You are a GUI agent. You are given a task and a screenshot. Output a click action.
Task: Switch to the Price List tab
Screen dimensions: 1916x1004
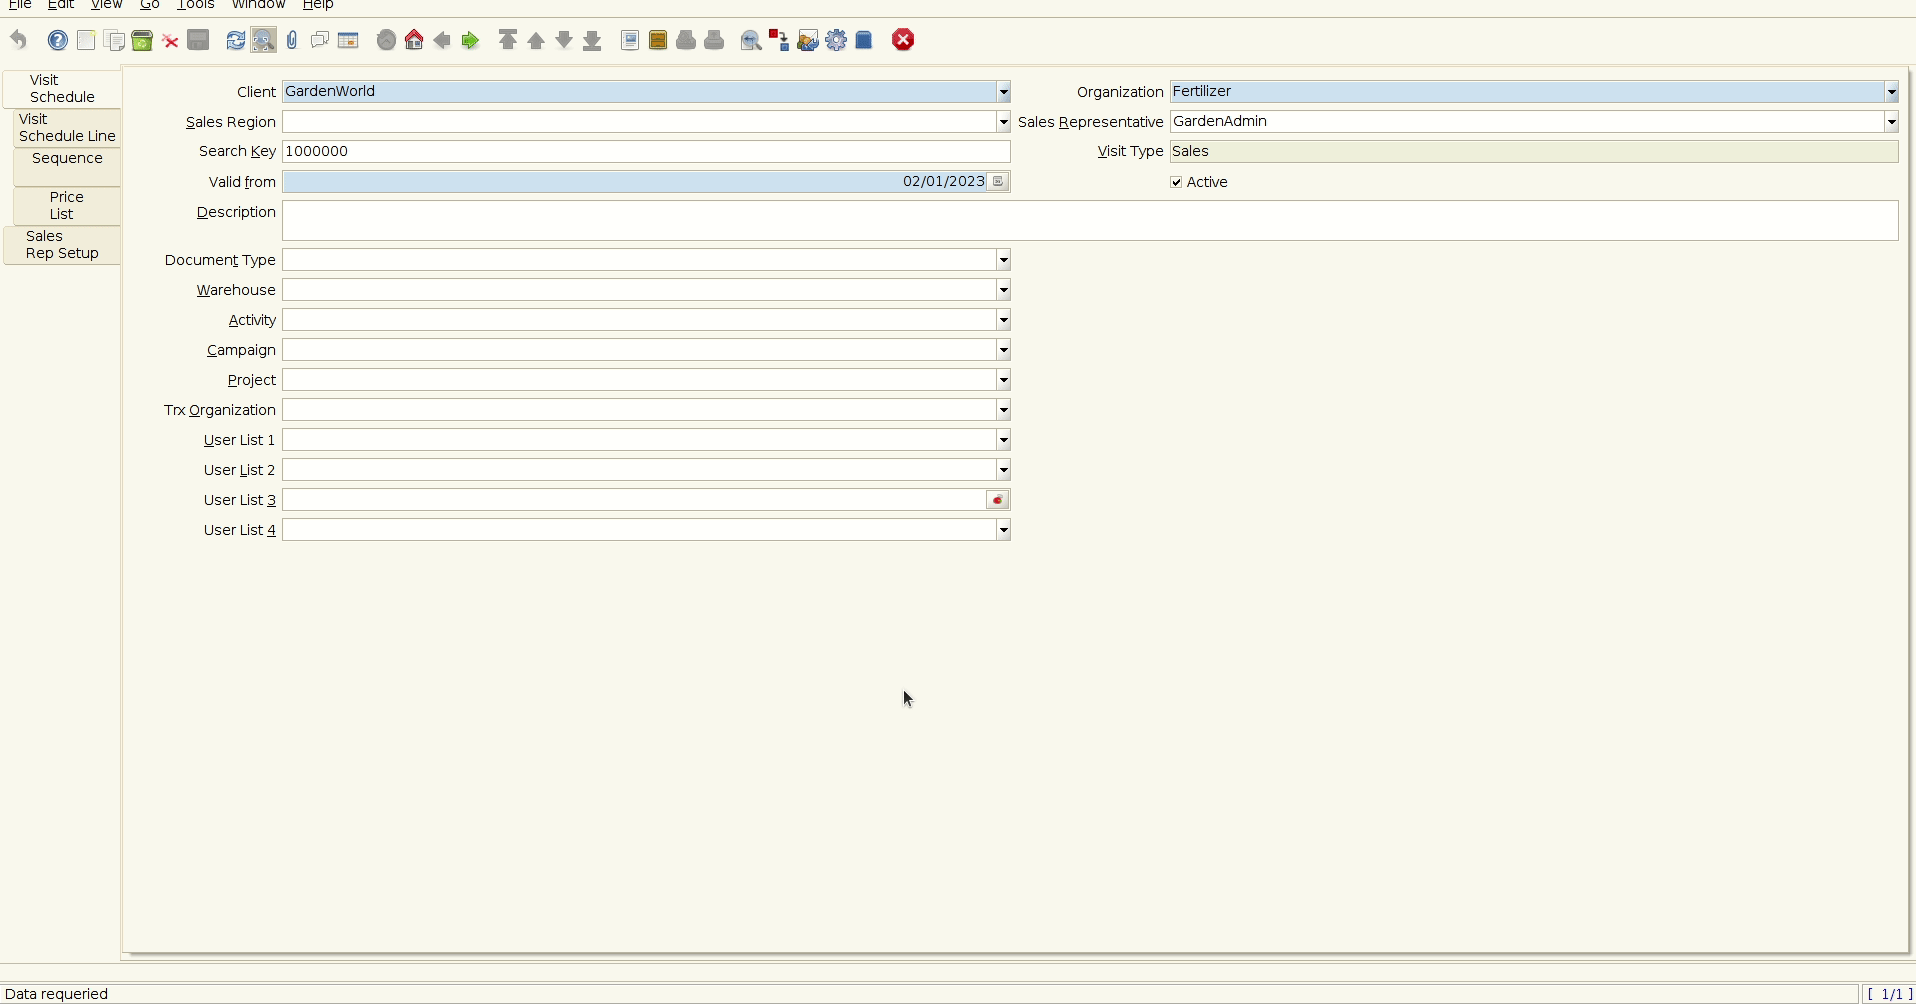67,206
